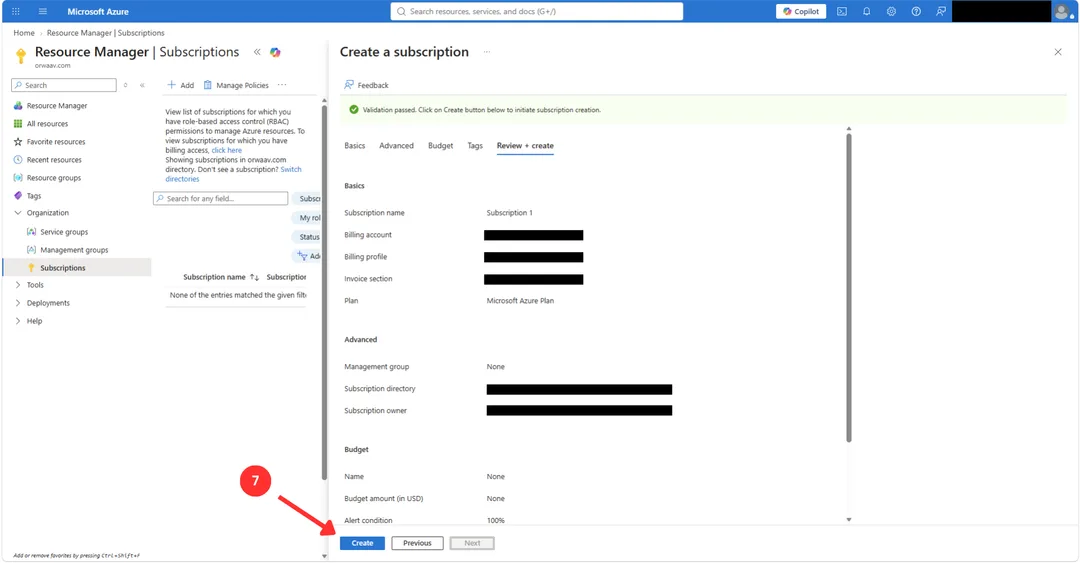Go to Home breadcrumb
This screenshot has height=563, width=1080.
pyautogui.click(x=24, y=32)
